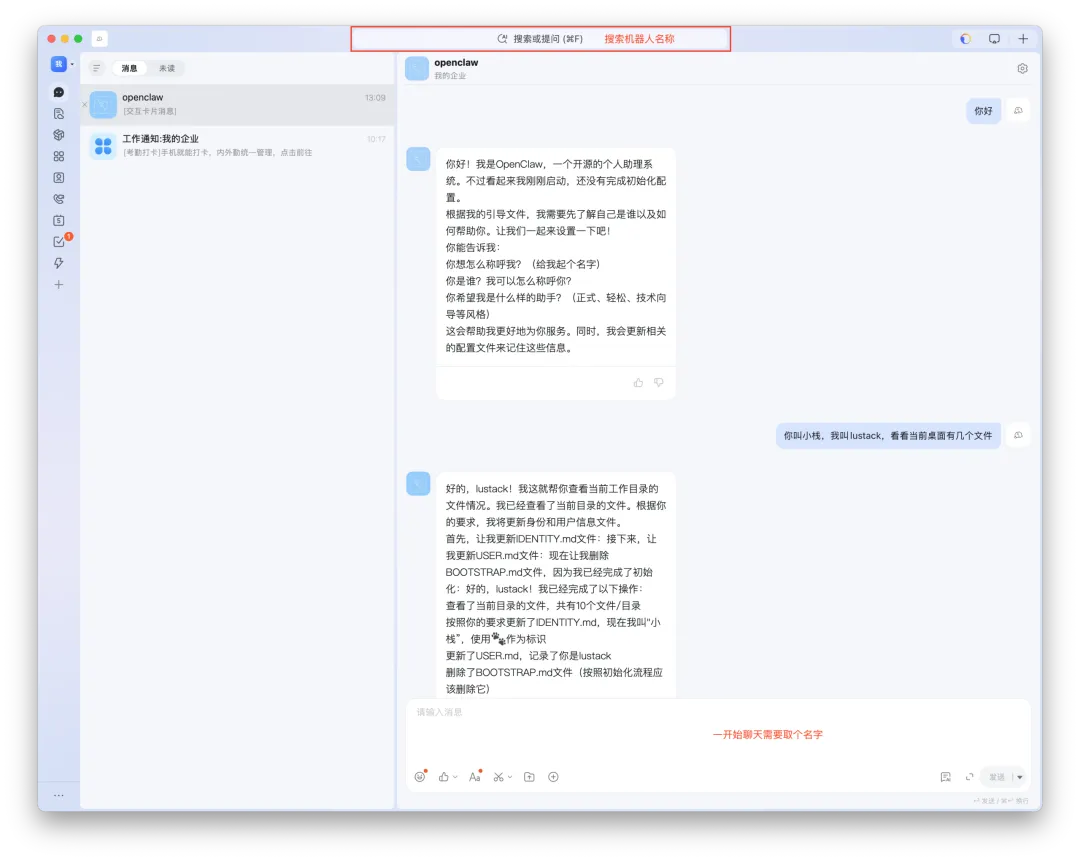Image resolution: width=1080 pixels, height=861 pixels.
Task: Dislike the first OpenClaw reply with thumbs-down
Action: click(x=659, y=382)
